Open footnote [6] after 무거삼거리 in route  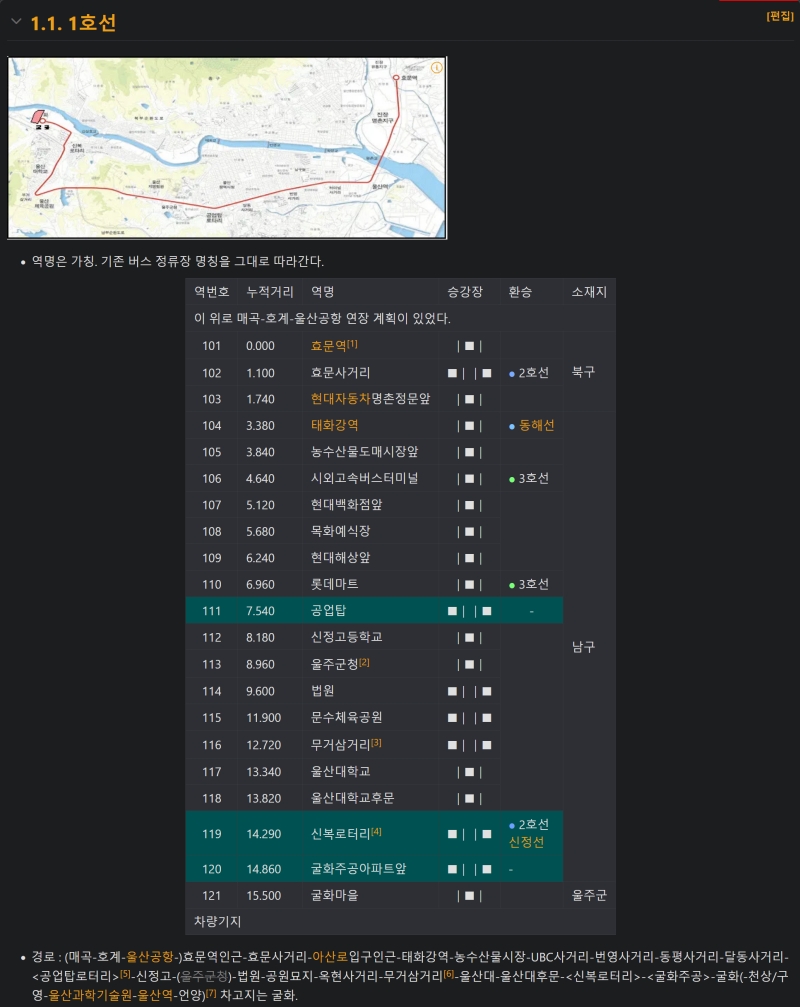click(x=449, y=974)
